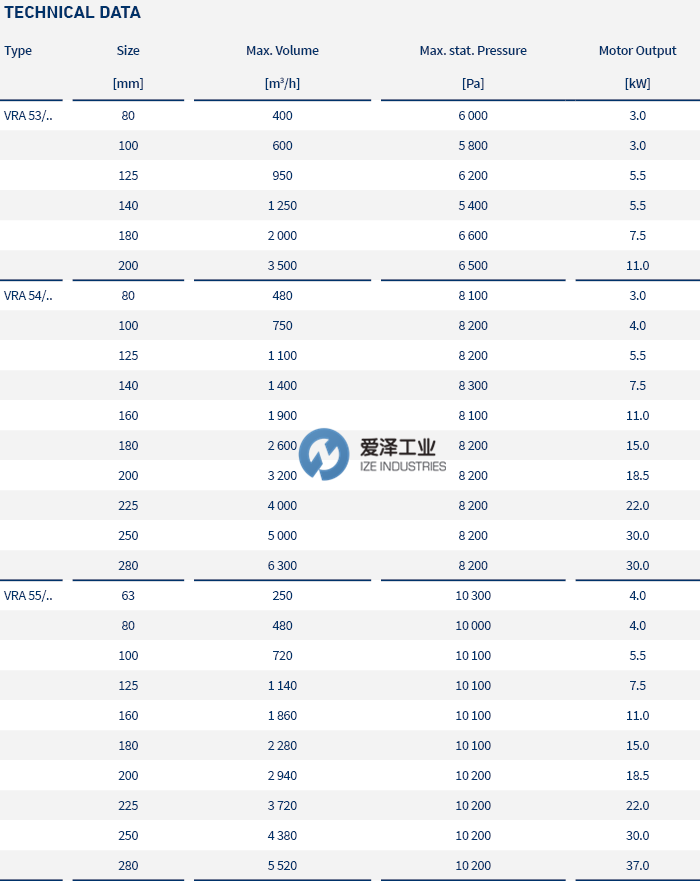700x881 pixels.
Task: Click the 6 300 max volume cell
Action: [282, 566]
